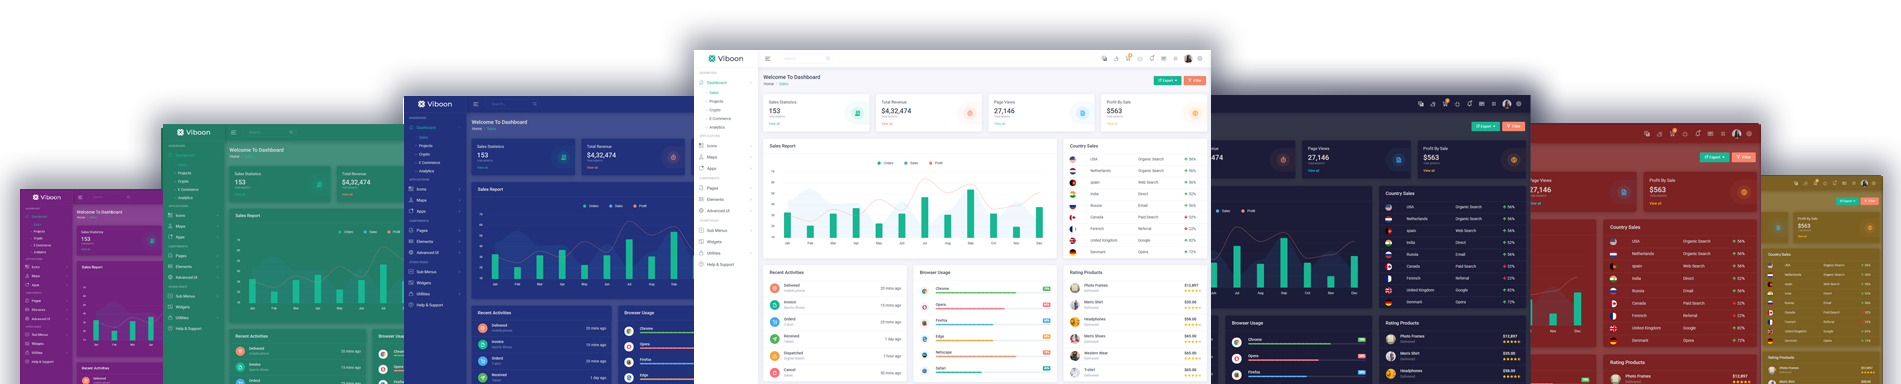This screenshot has height=384, width=1901.
Task: Click the Filter button in the red dashboard
Action: pos(1743,157)
